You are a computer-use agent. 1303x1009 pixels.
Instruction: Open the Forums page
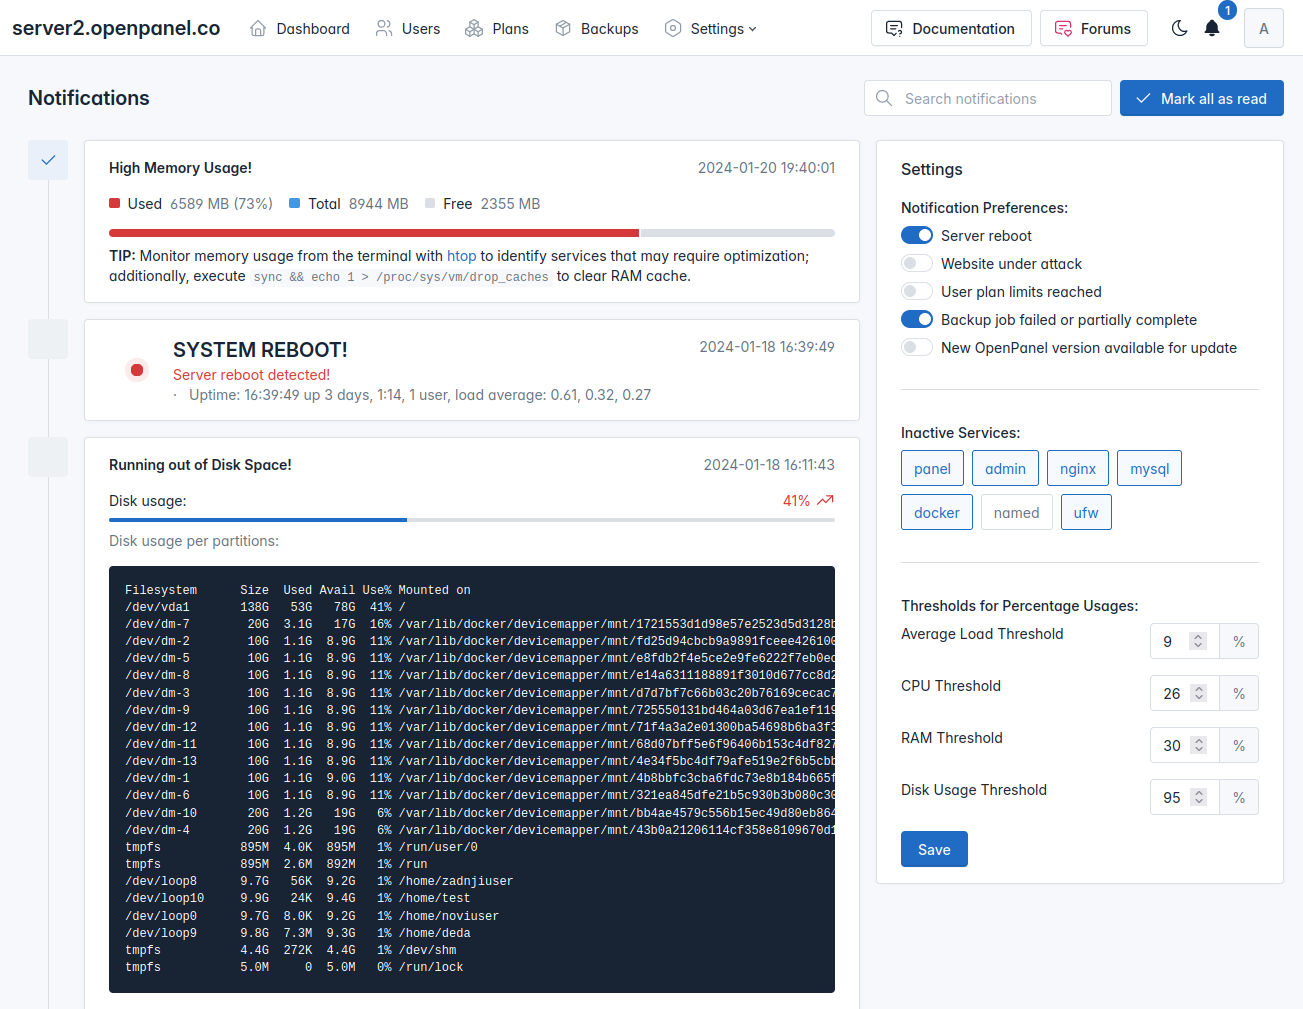[x=1093, y=28]
